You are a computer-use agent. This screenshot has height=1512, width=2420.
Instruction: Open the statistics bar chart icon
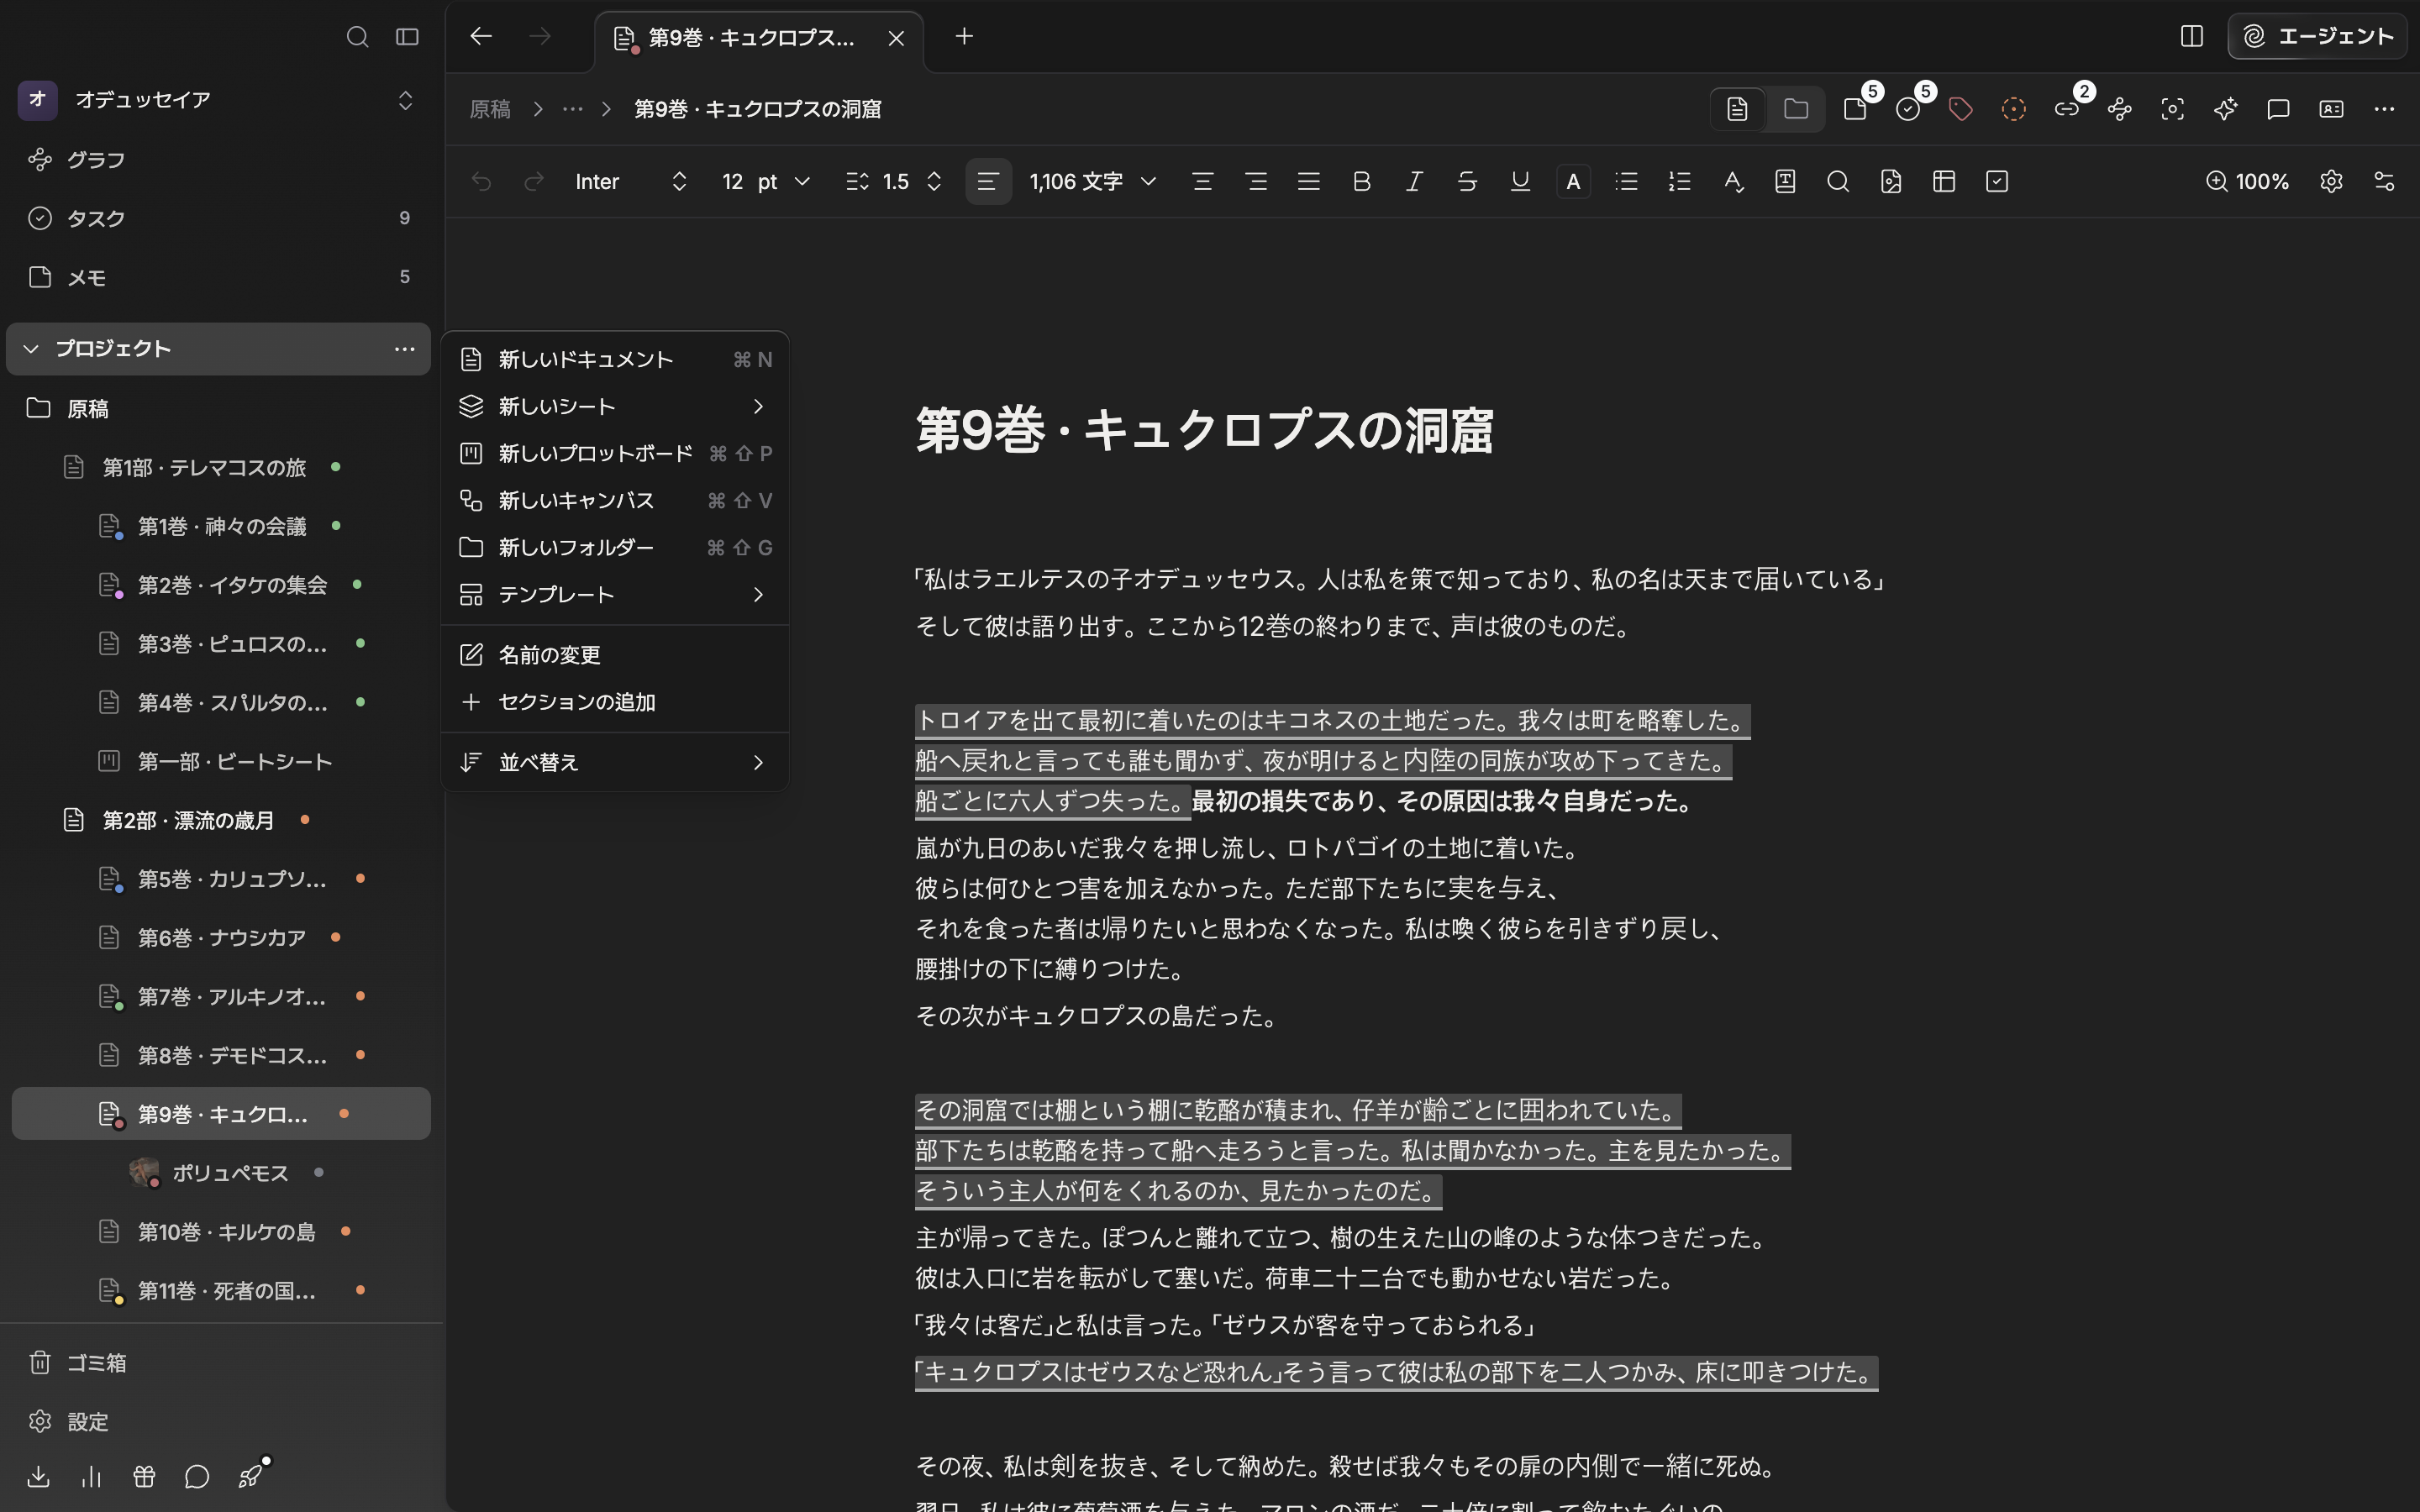(x=91, y=1477)
